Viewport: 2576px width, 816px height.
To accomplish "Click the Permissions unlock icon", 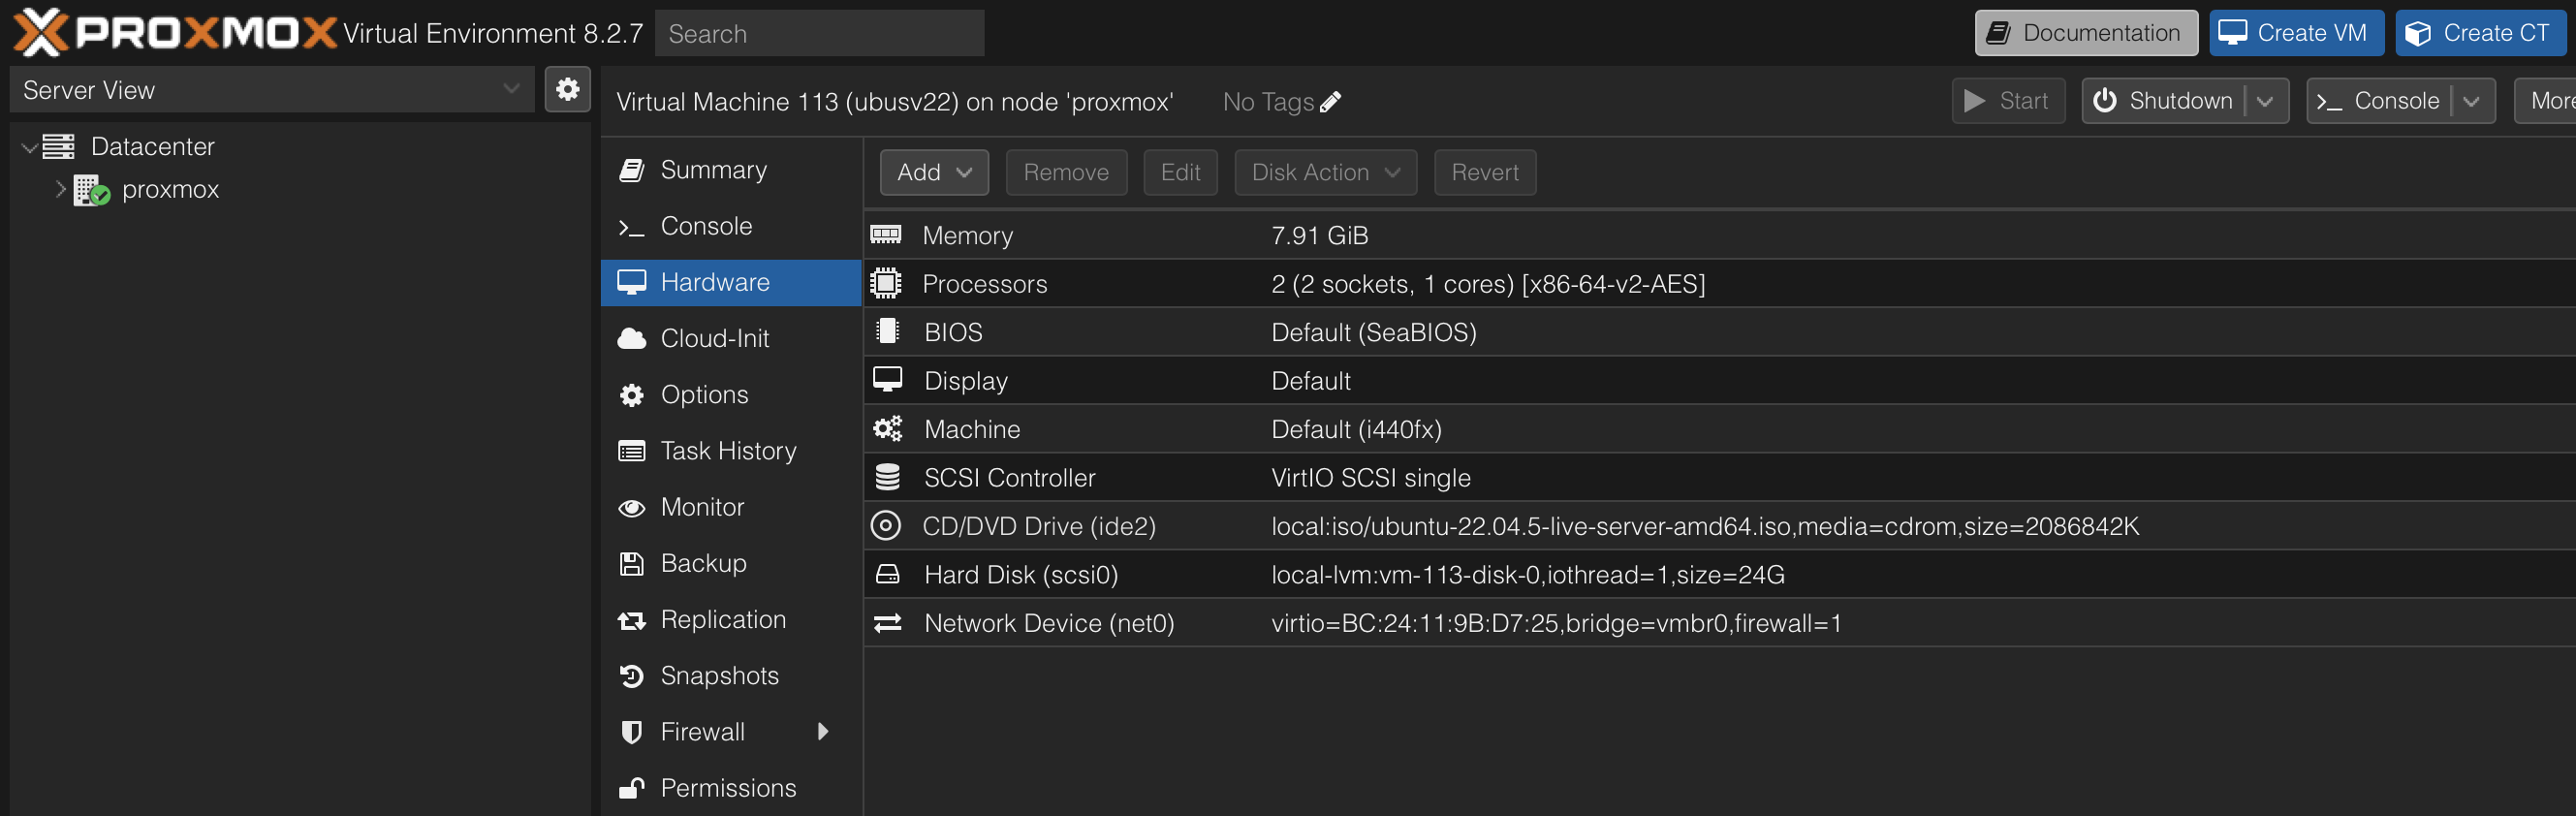I will 631,788.
